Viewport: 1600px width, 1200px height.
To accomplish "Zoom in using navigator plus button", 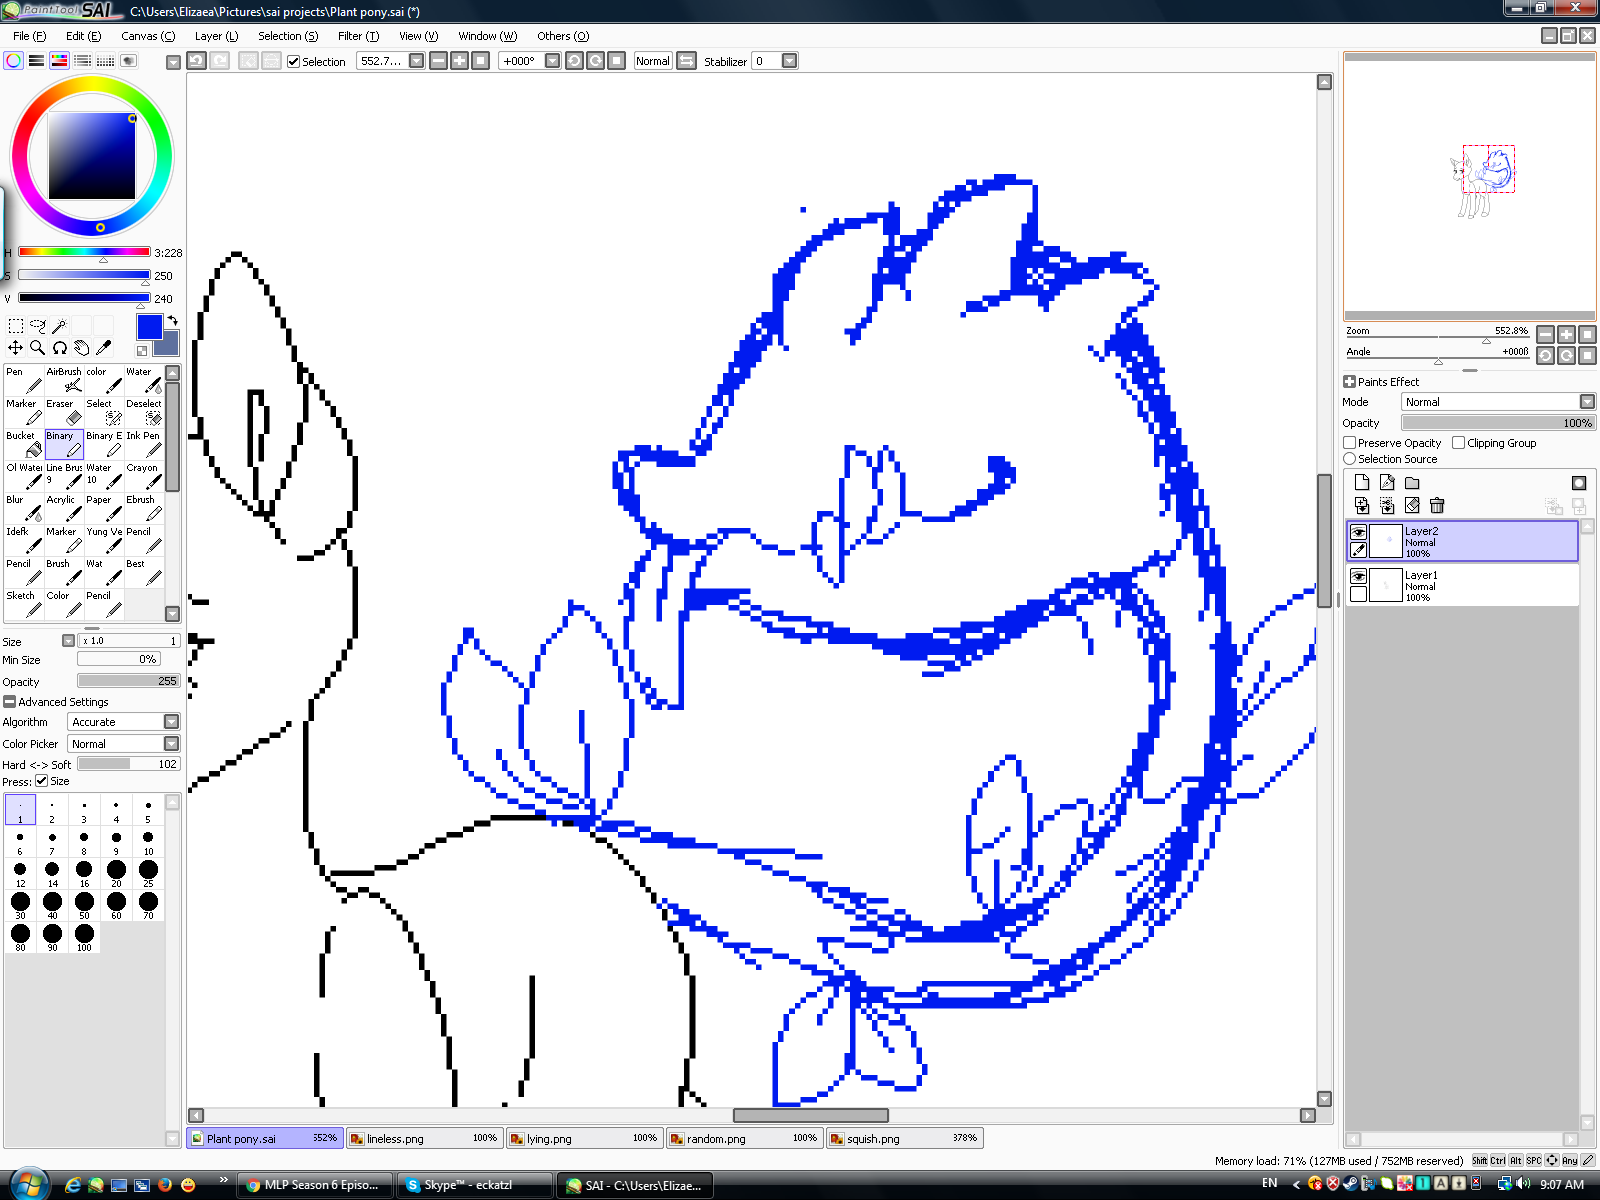I will click(1566, 335).
